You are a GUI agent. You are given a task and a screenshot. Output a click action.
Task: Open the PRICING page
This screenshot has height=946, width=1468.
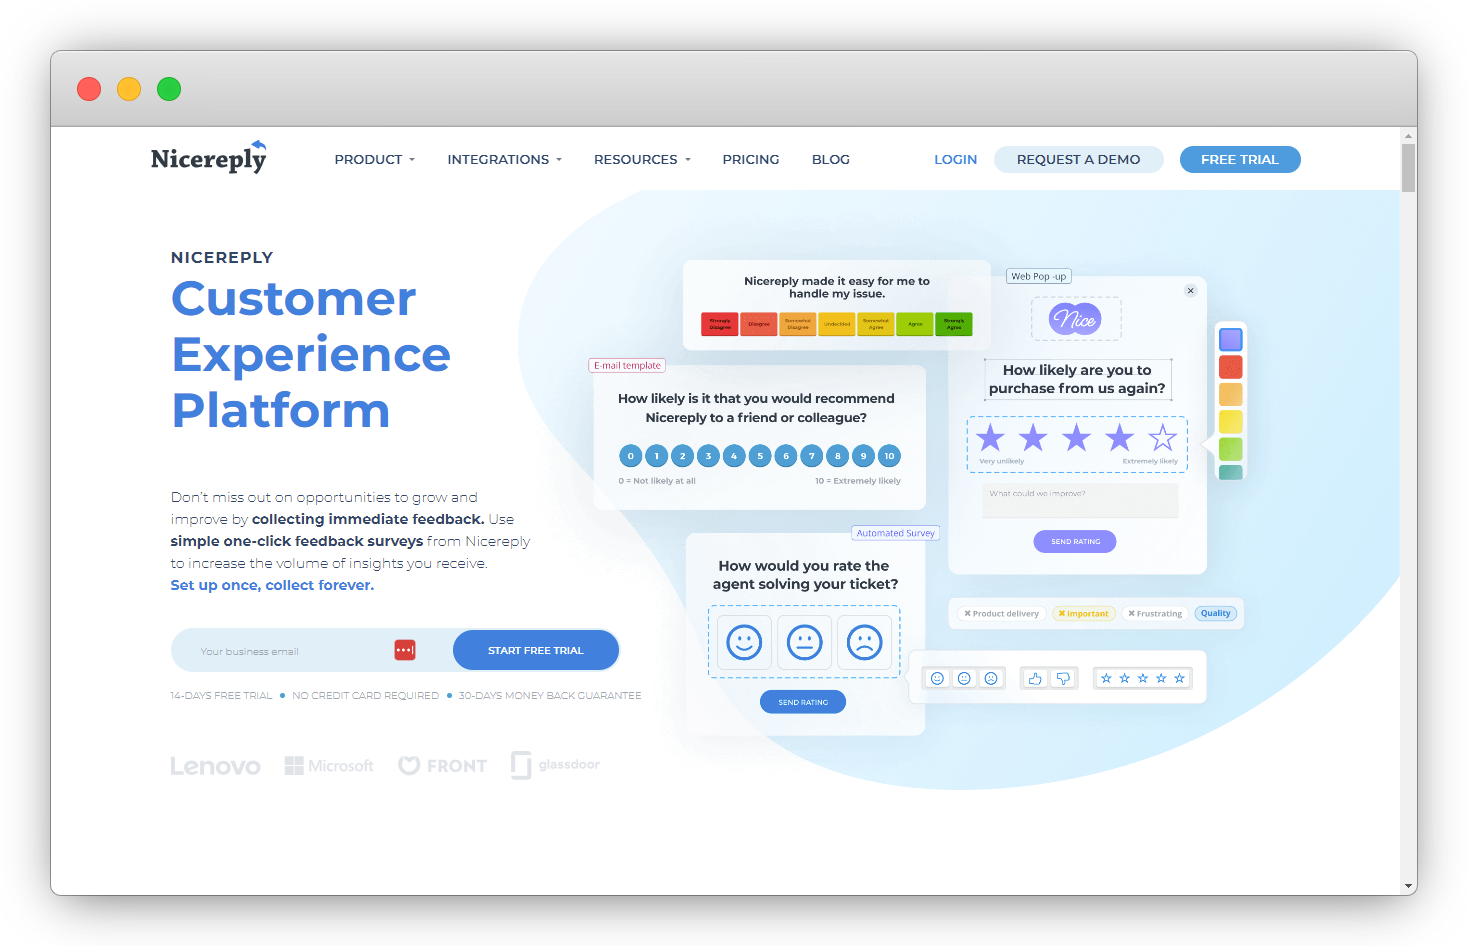pyautogui.click(x=751, y=159)
